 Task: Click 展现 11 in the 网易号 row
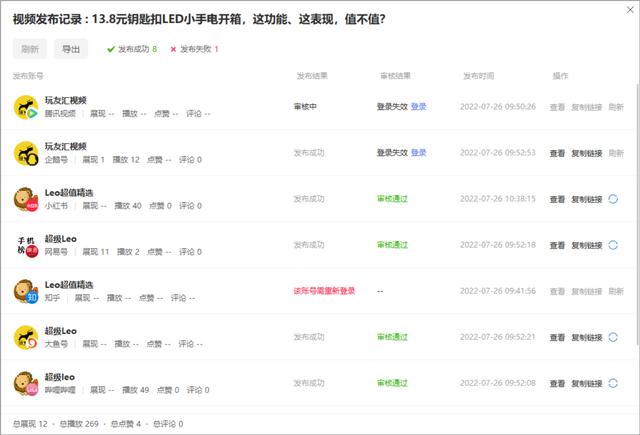coord(96,252)
